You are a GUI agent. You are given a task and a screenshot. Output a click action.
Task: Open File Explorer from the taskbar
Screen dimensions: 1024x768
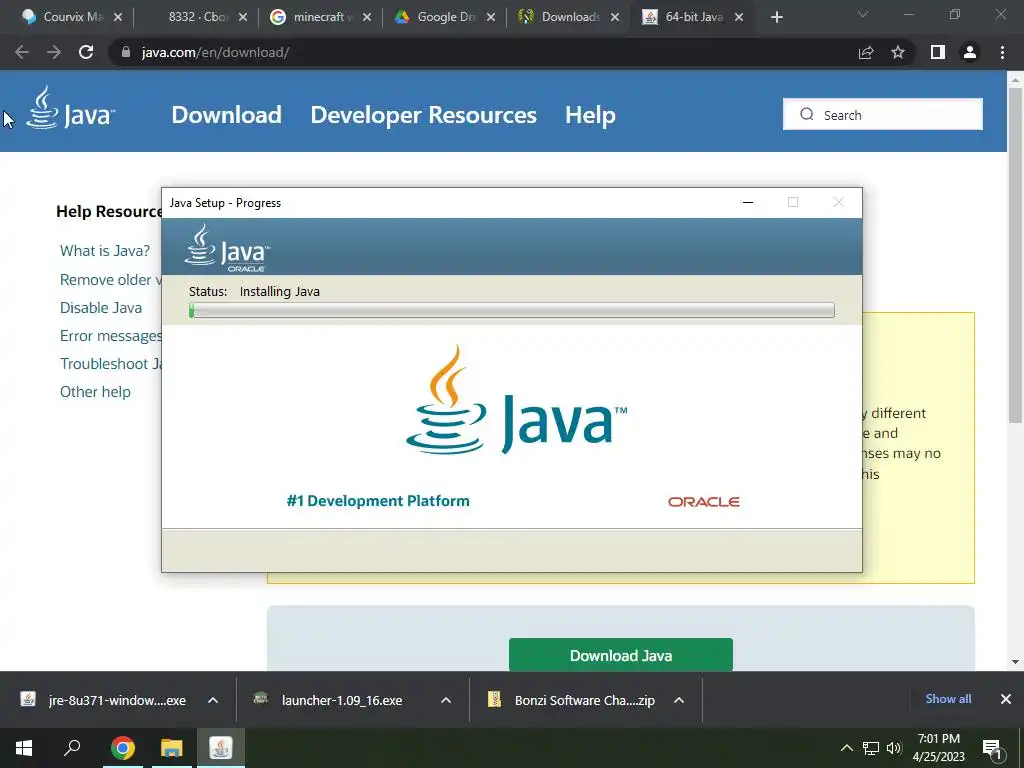click(172, 748)
